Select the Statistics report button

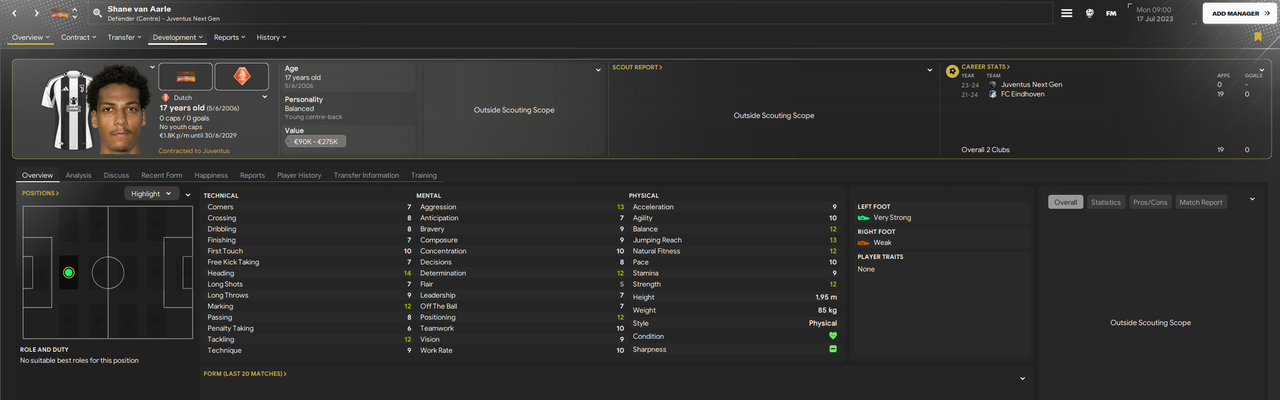(x=1106, y=202)
